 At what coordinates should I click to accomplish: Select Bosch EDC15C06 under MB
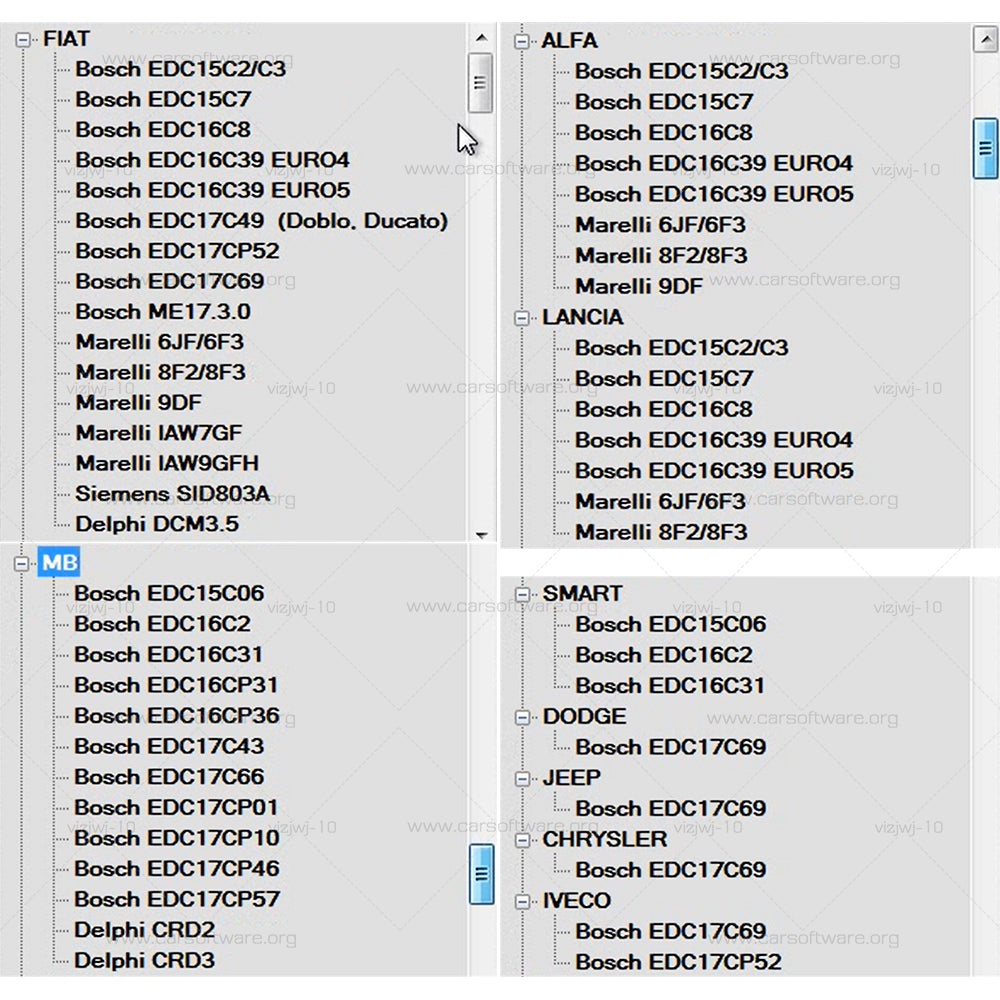169,593
